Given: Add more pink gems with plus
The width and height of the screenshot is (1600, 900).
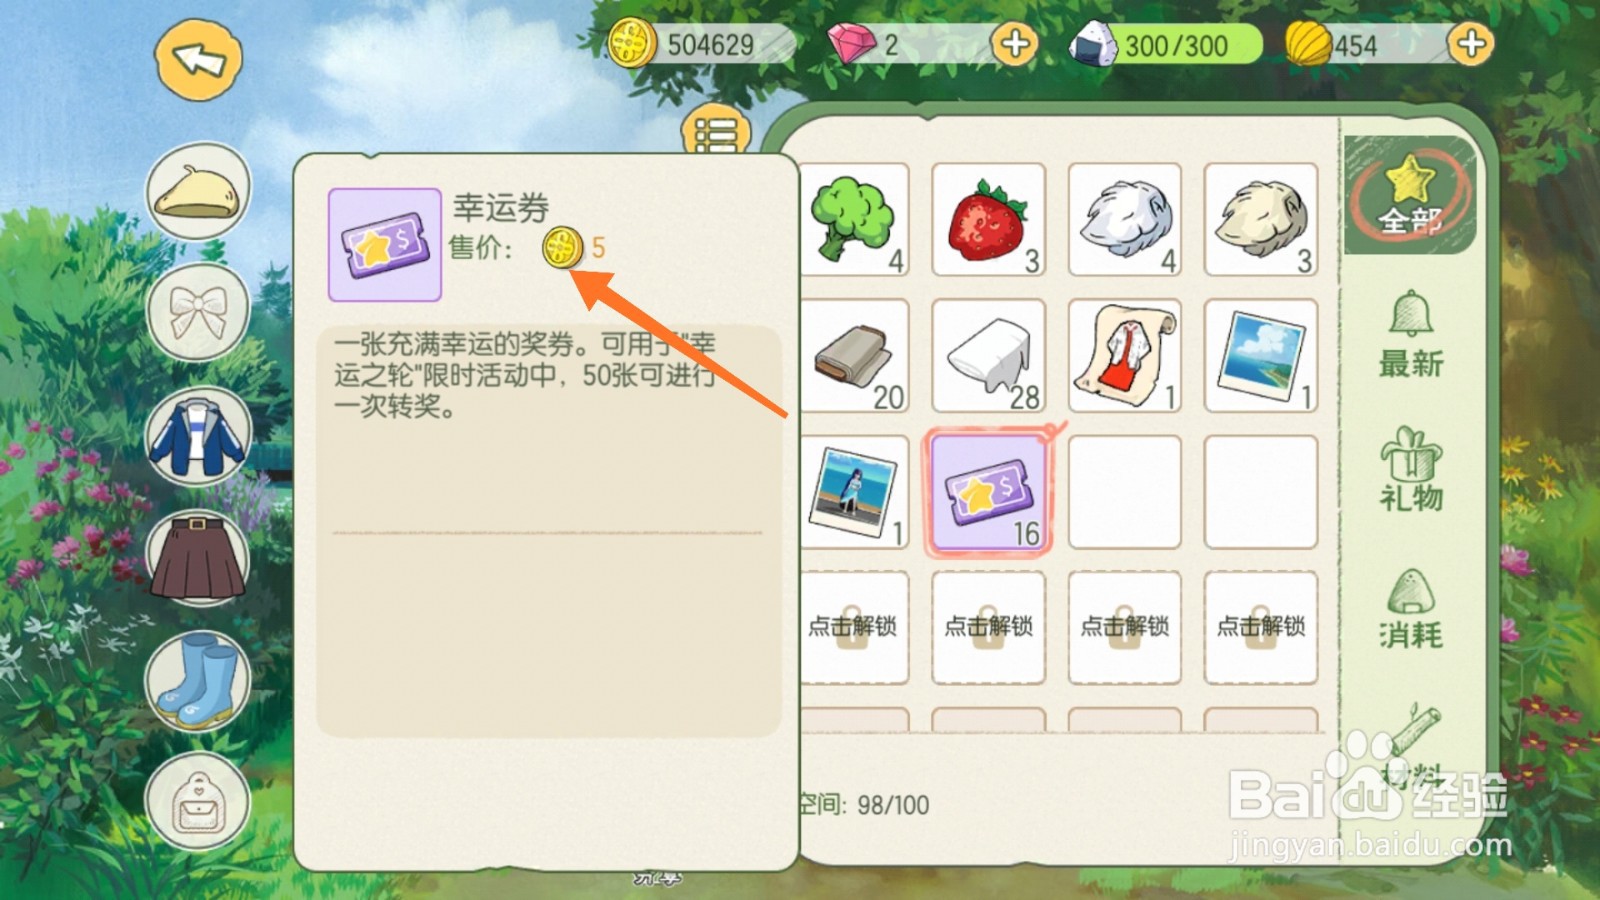Looking at the screenshot, I should (1015, 44).
